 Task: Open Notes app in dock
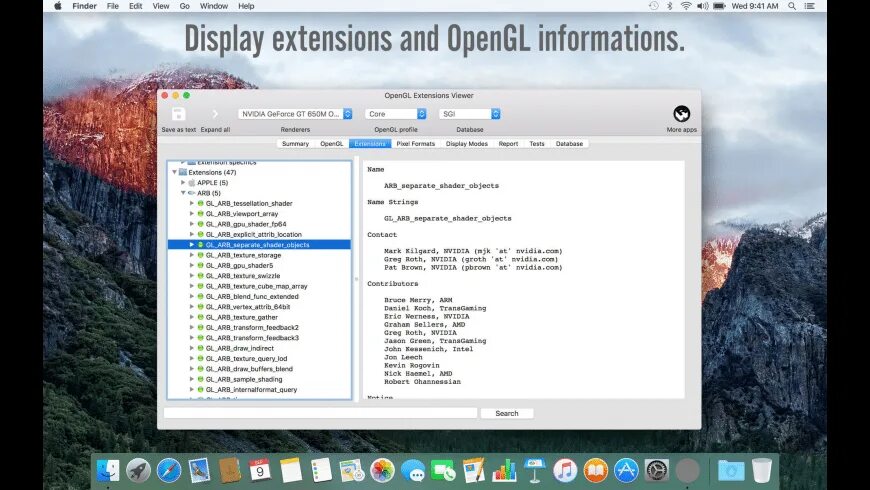pos(290,471)
